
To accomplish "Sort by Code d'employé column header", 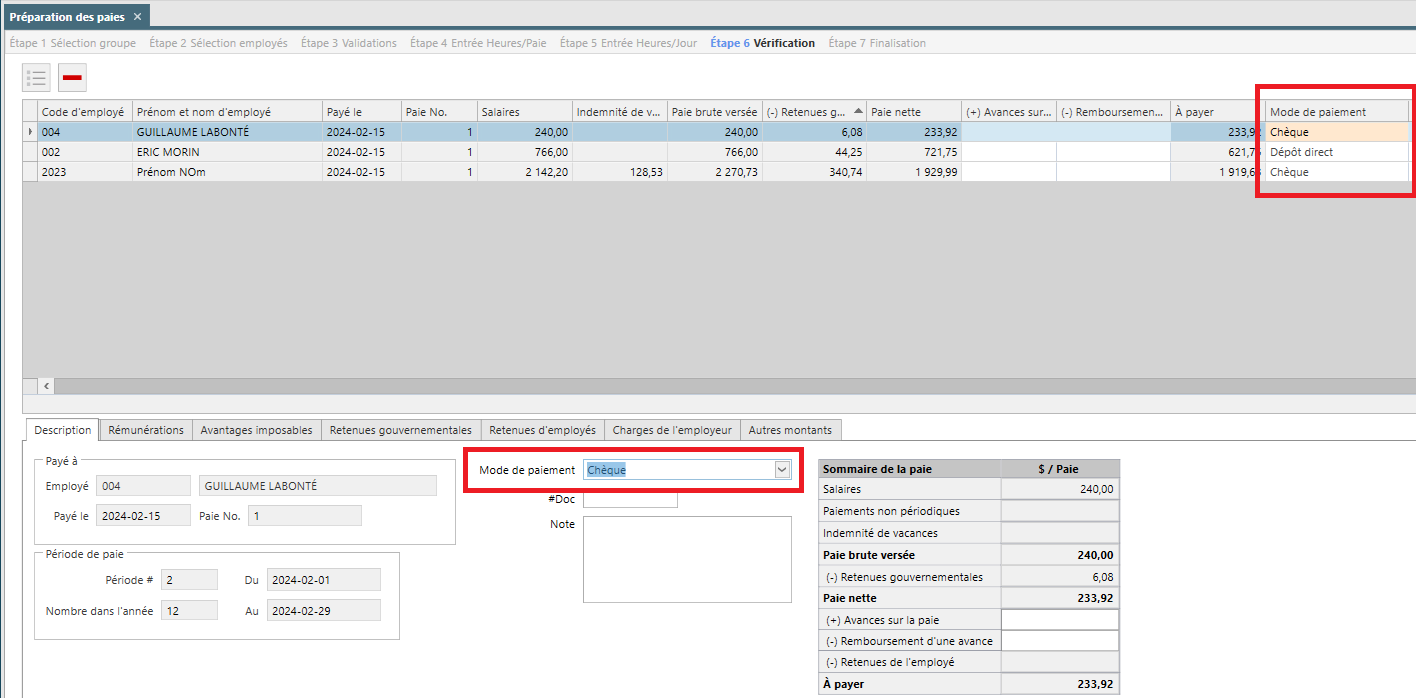I will (x=85, y=112).
